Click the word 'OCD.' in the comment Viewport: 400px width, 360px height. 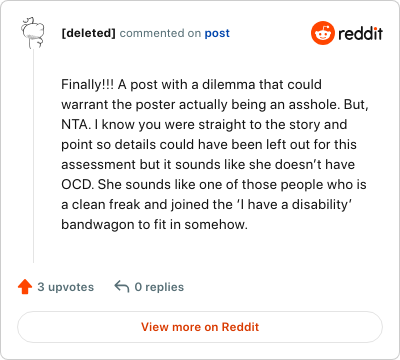pyautogui.click(x=77, y=185)
